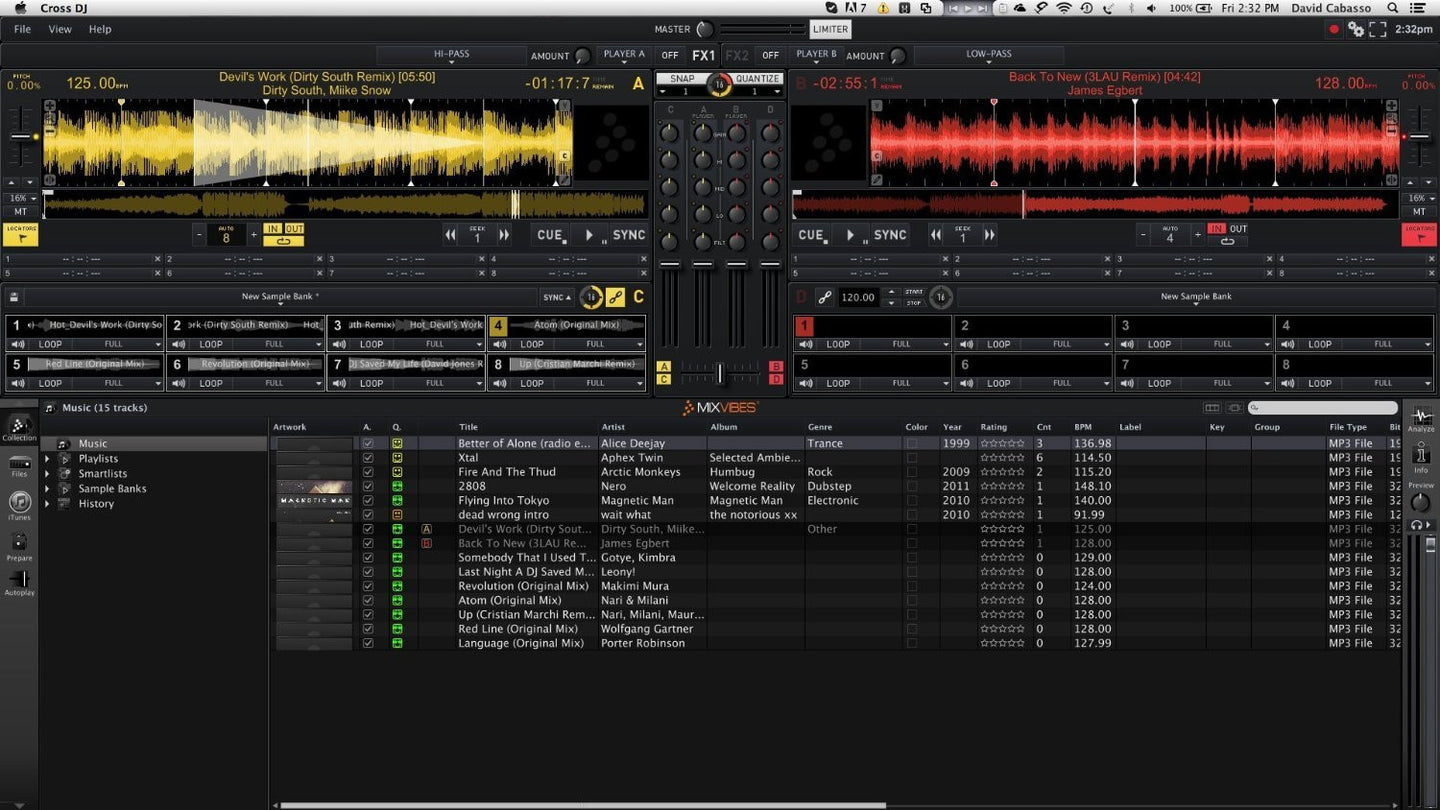
Task: Toggle SNAP in the mixer header
Action: (x=682, y=79)
